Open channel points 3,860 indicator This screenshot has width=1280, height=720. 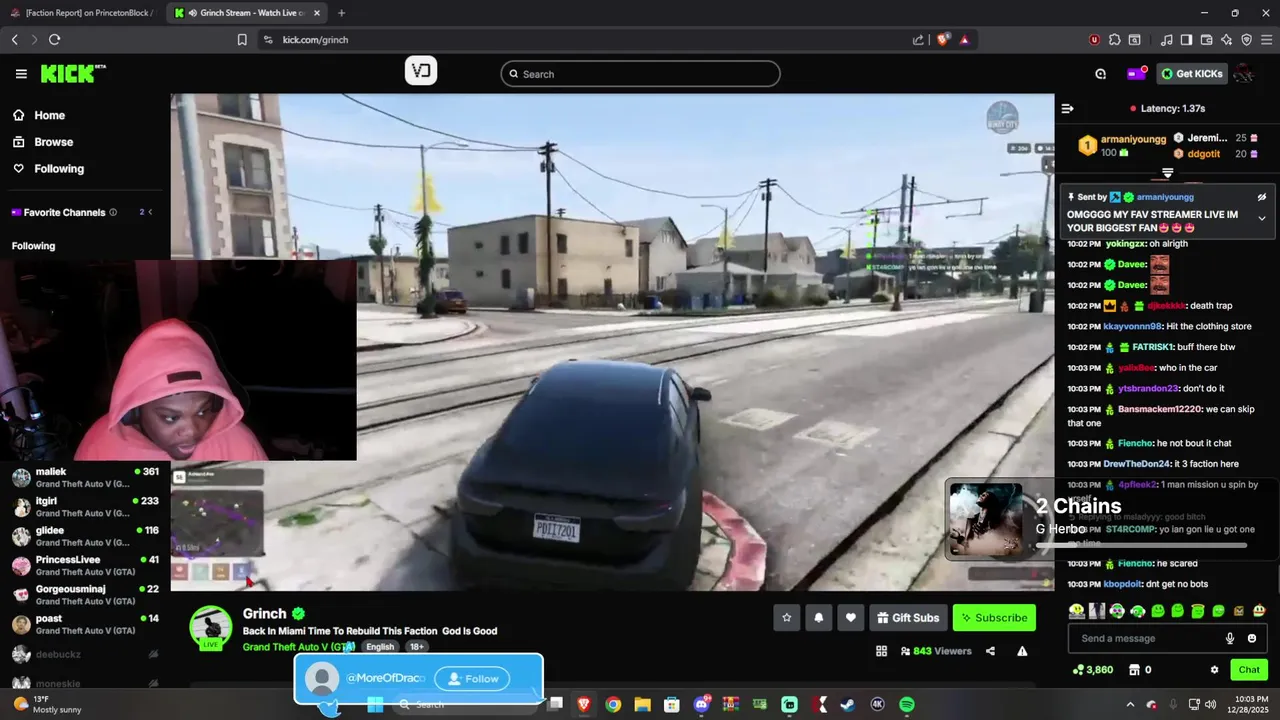(1092, 670)
